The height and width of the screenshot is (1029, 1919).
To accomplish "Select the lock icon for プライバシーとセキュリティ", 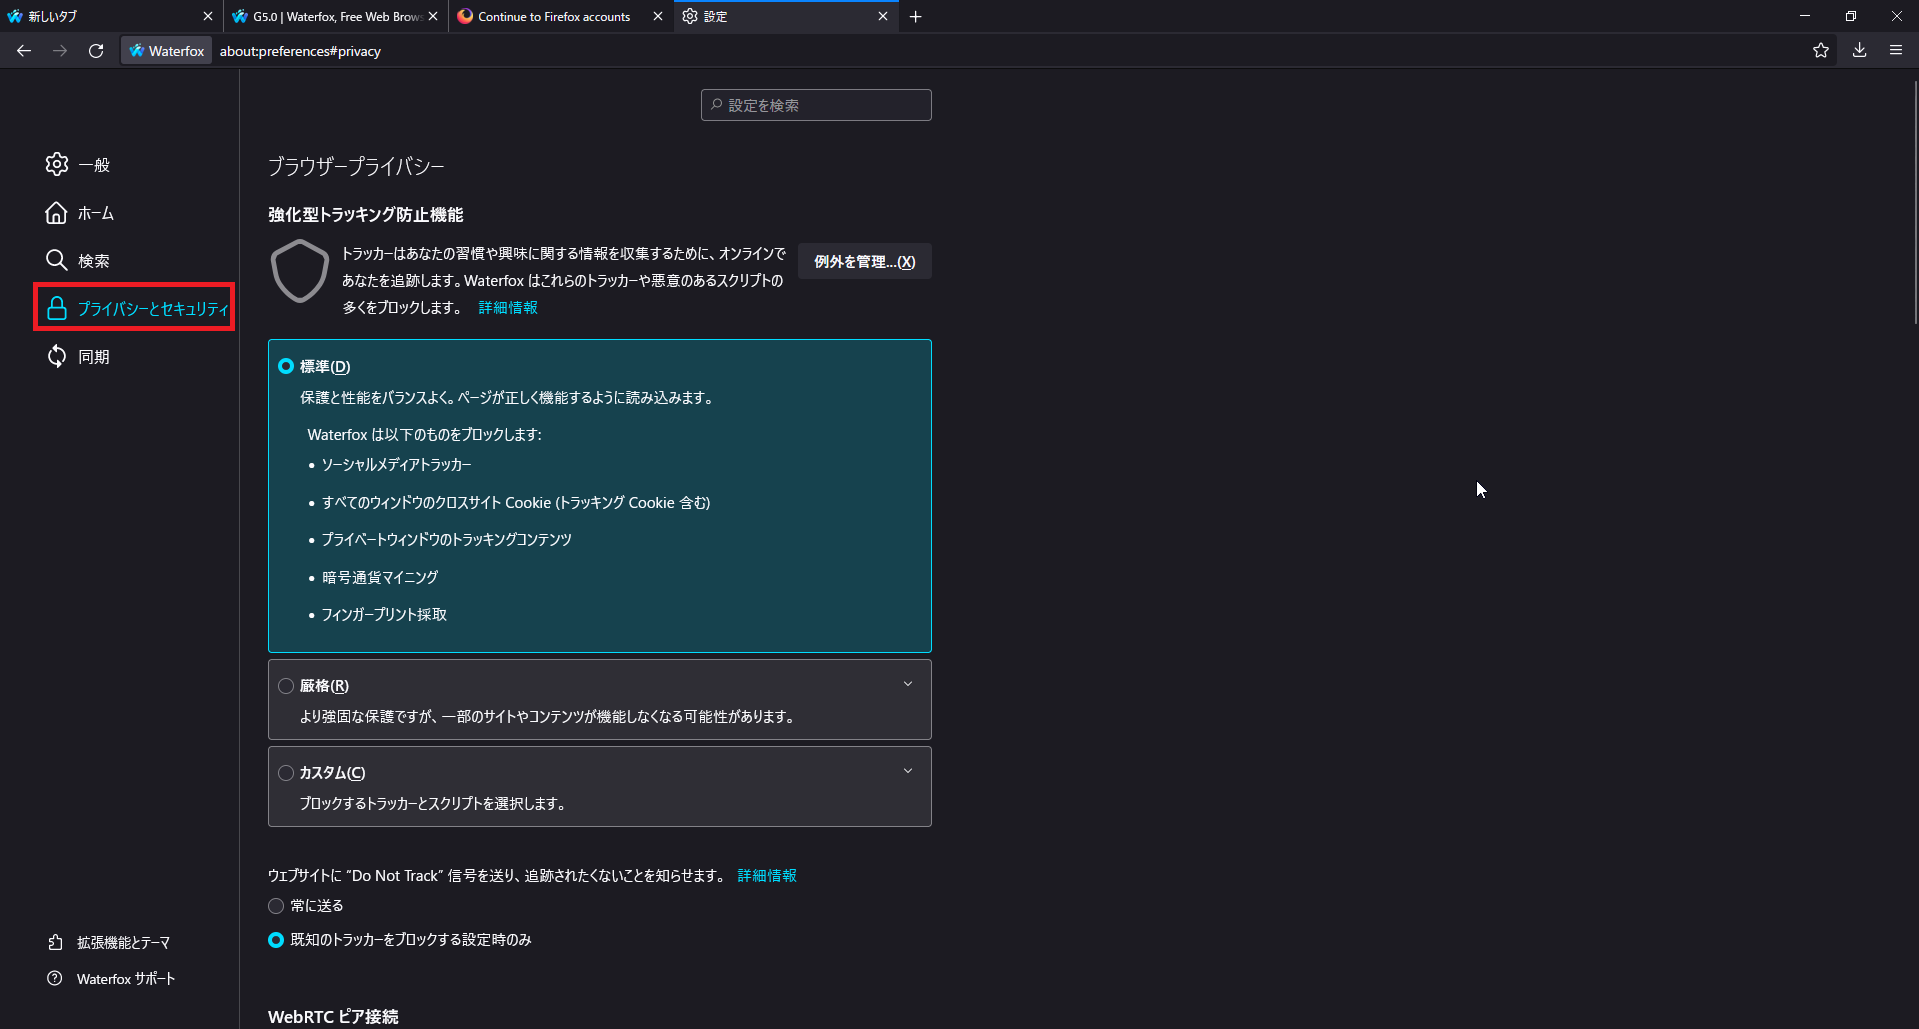I will pos(57,308).
